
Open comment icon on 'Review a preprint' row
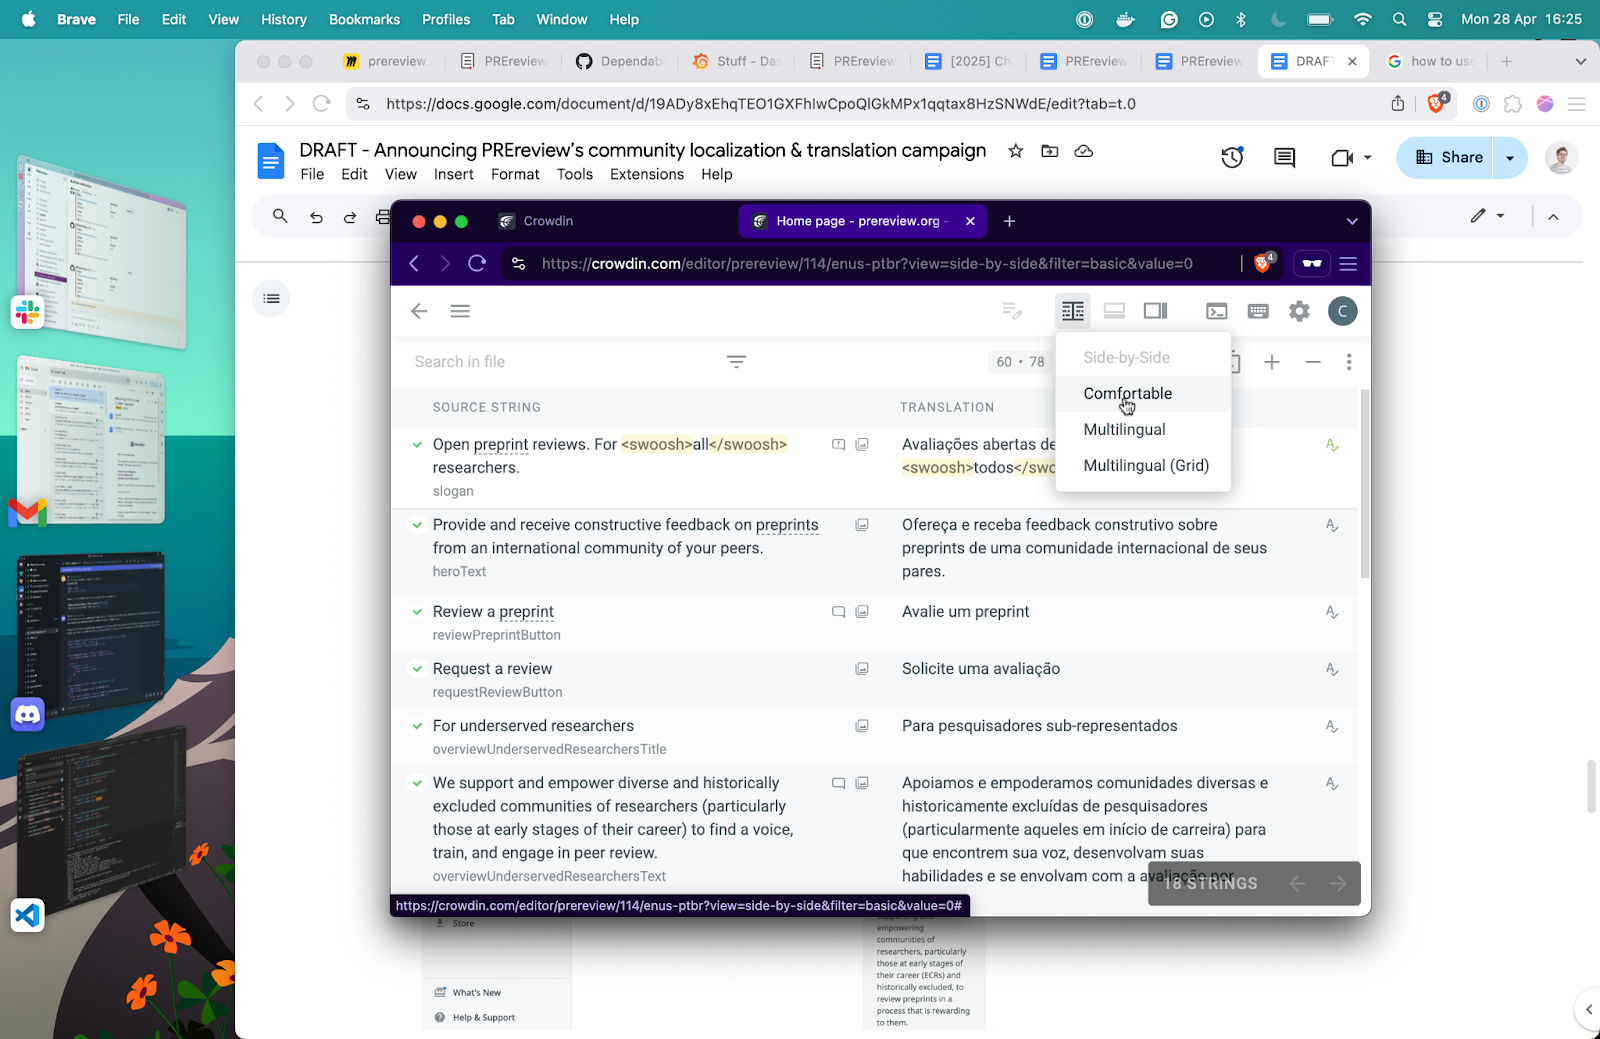(x=839, y=612)
